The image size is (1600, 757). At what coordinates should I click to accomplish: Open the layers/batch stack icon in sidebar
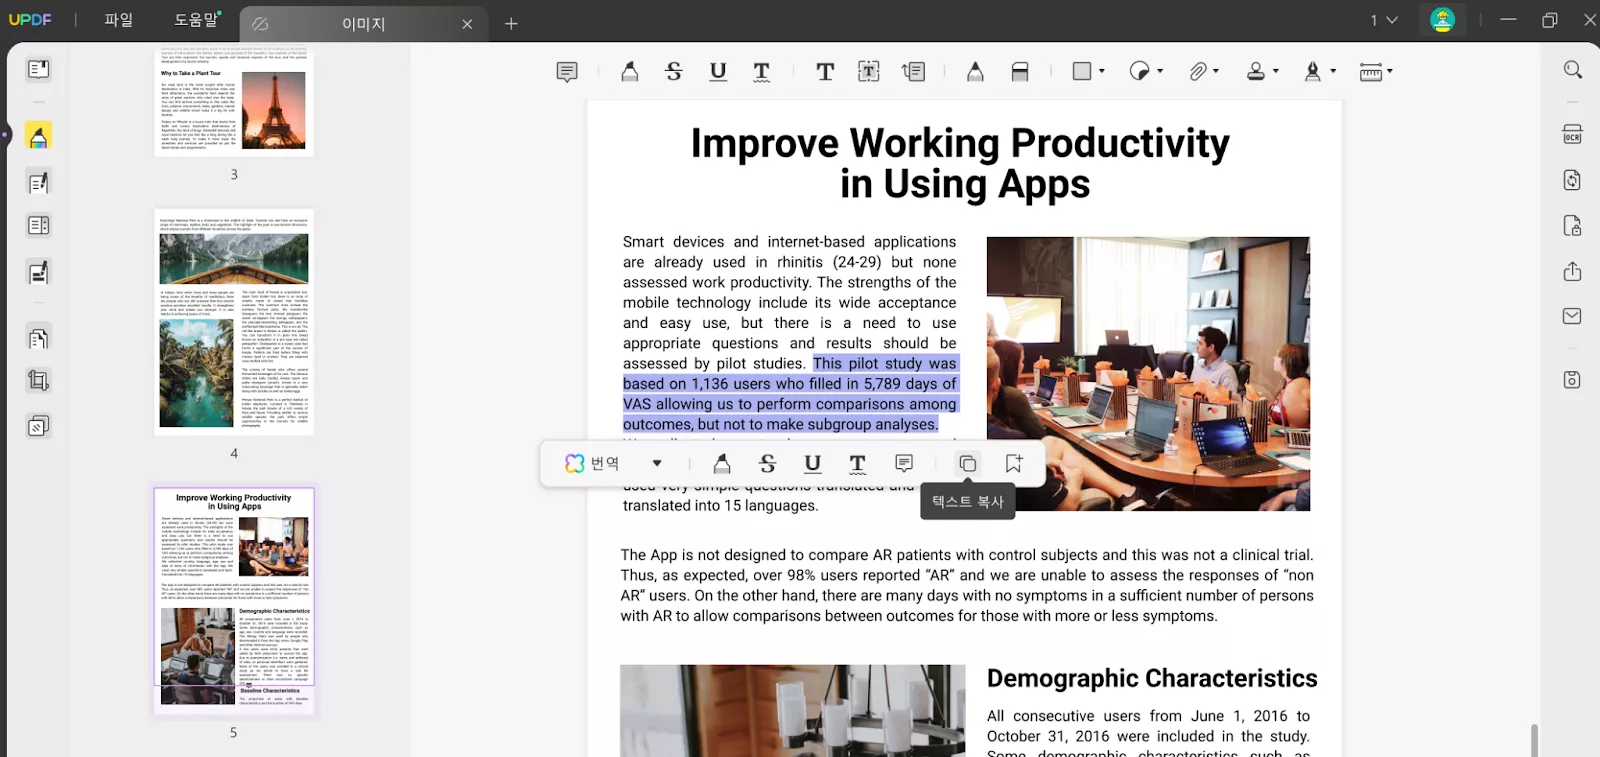(x=38, y=426)
